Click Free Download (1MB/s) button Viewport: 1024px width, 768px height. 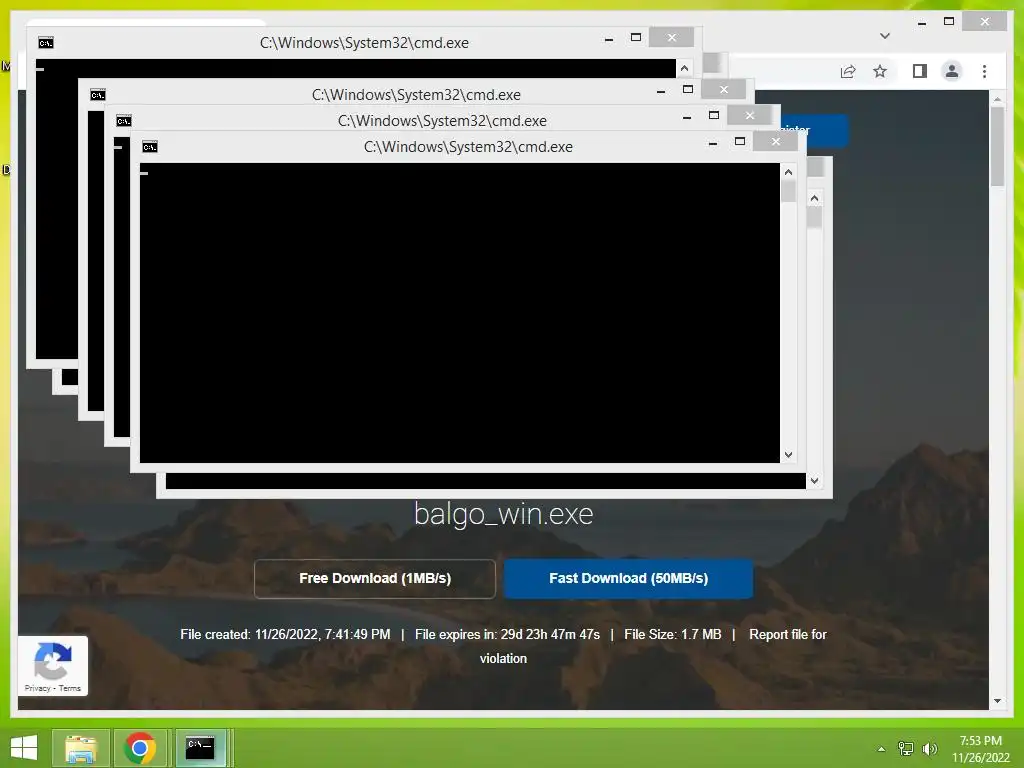point(375,579)
